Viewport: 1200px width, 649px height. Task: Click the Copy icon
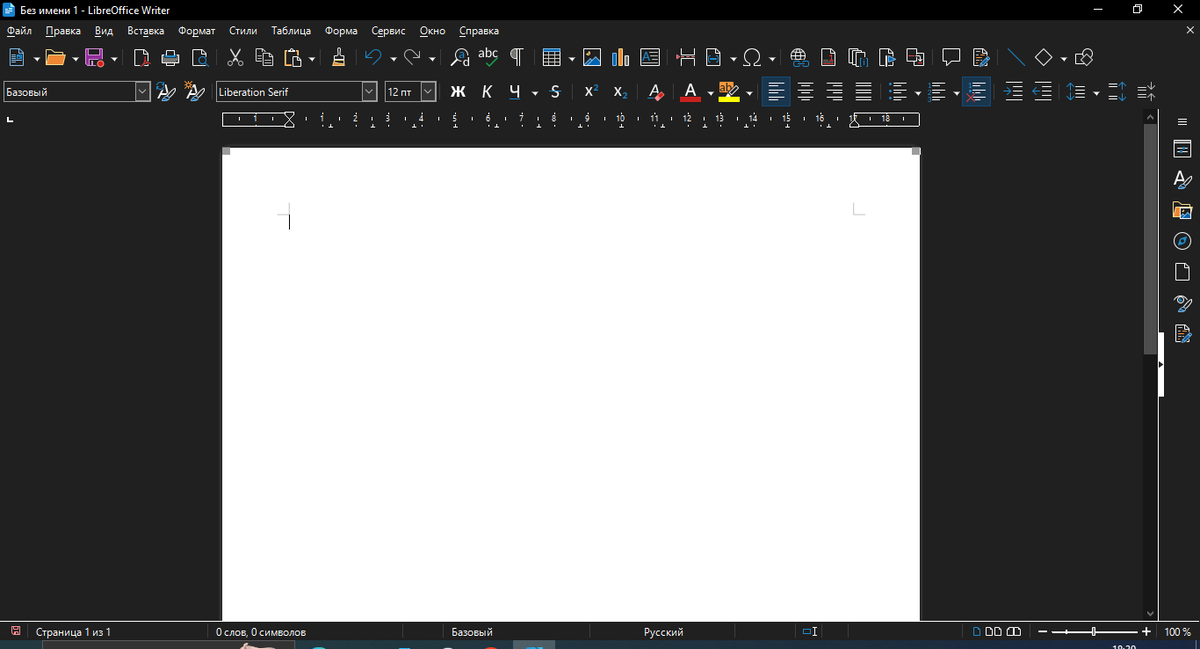(264, 58)
